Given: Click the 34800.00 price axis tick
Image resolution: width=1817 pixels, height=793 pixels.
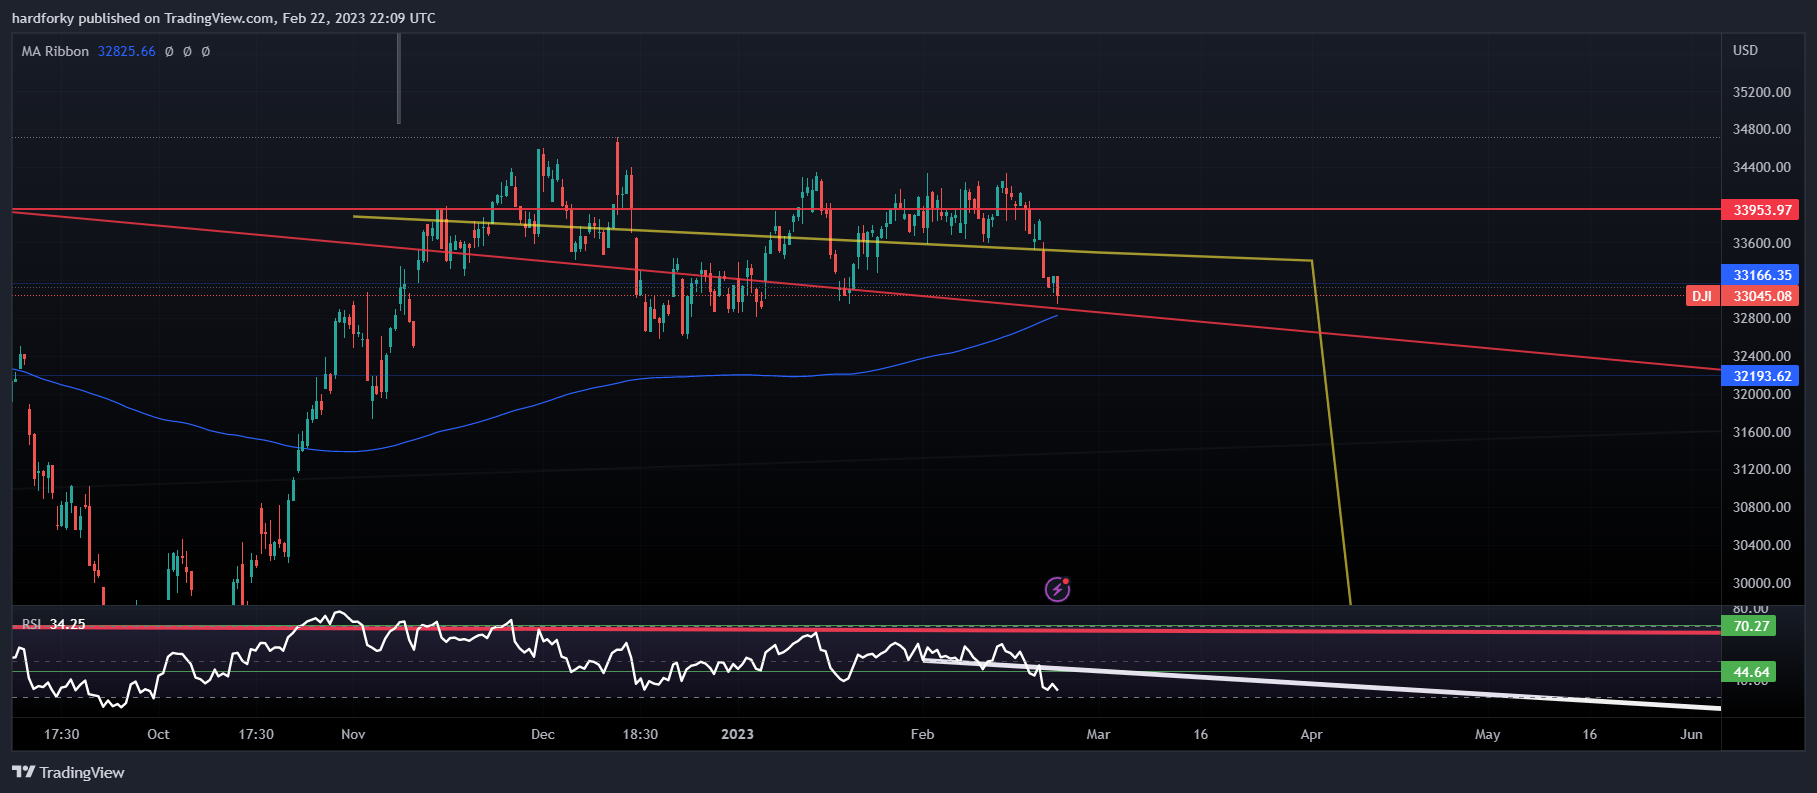Looking at the screenshot, I should pyautogui.click(x=1761, y=129).
